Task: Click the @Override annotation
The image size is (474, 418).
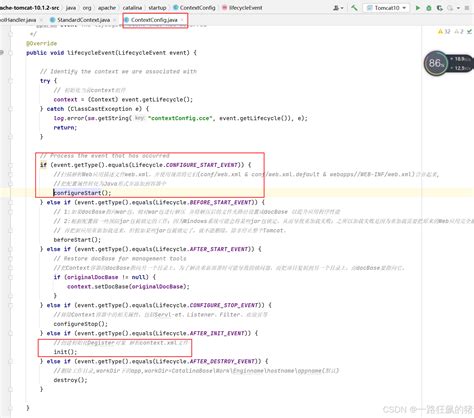Action: tap(42, 43)
